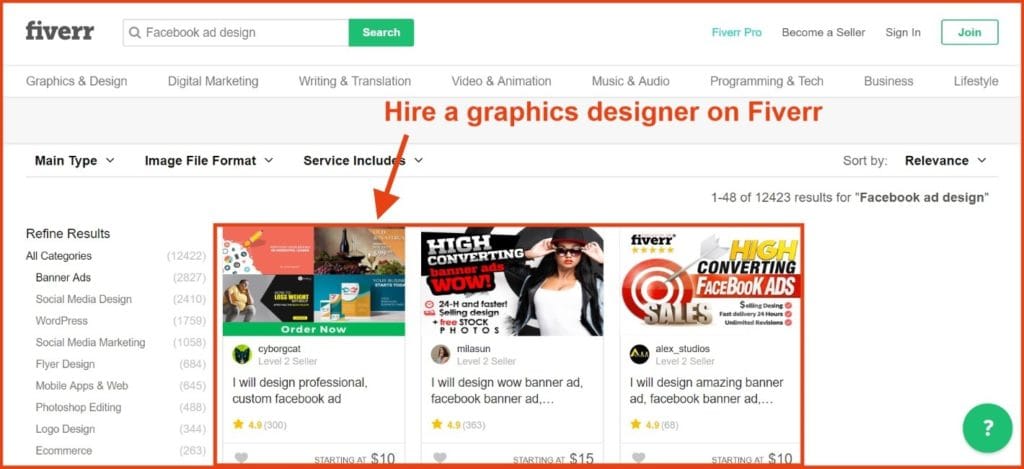Open the Sort by Relevance dropdown
Viewport: 1024px width, 469px height.
click(946, 161)
